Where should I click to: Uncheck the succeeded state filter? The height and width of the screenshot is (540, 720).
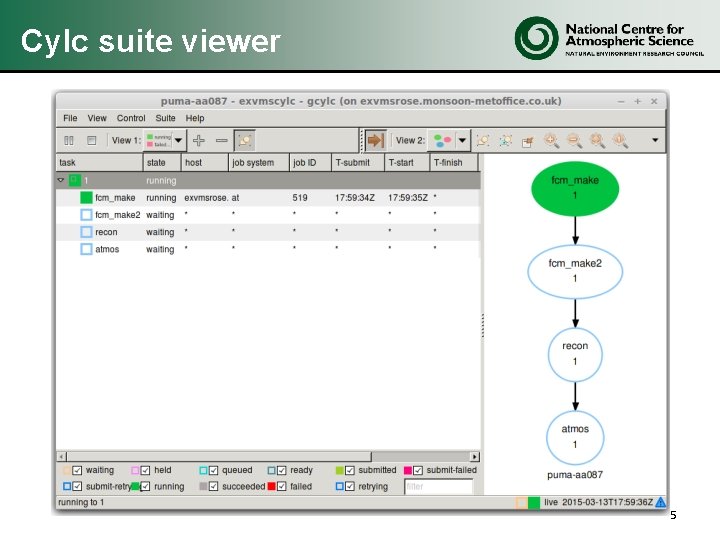click(x=213, y=486)
